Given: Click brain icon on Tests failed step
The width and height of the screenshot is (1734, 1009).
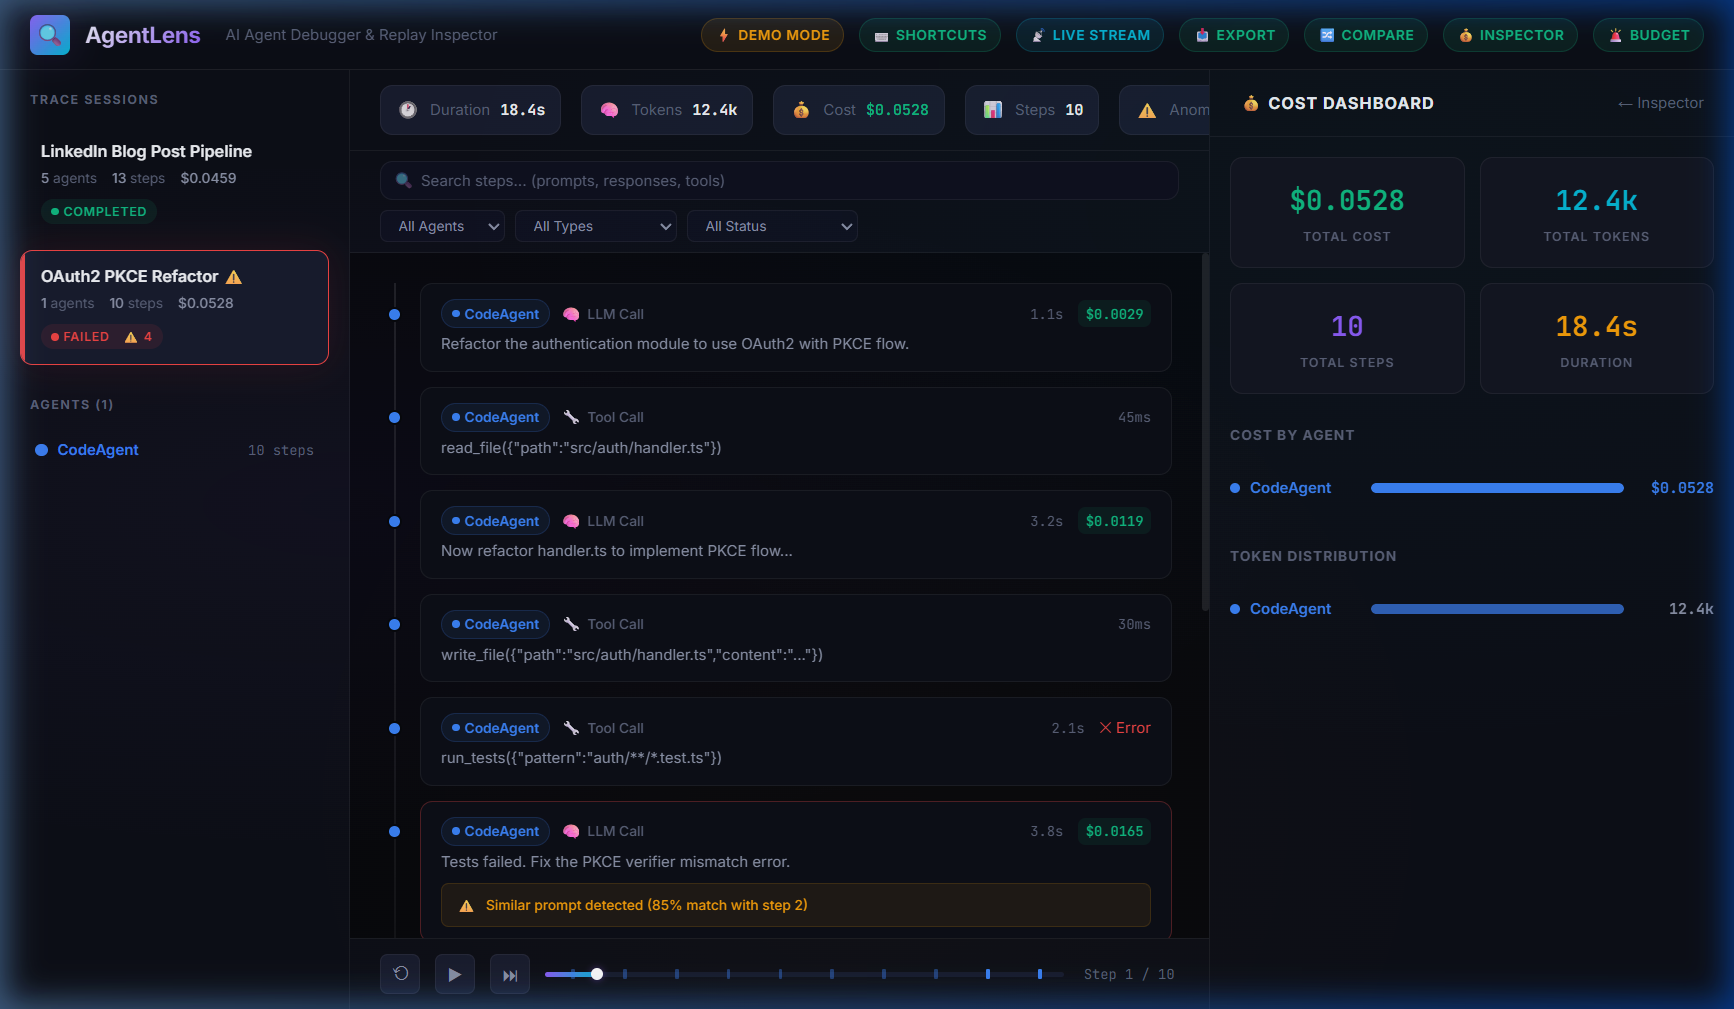Looking at the screenshot, I should tap(571, 831).
